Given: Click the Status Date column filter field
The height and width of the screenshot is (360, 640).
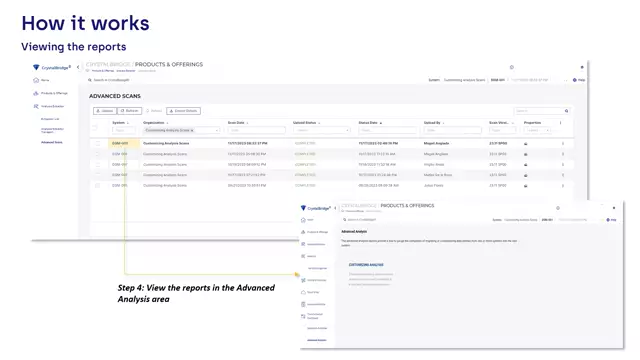Looking at the screenshot, I should coord(387,130).
